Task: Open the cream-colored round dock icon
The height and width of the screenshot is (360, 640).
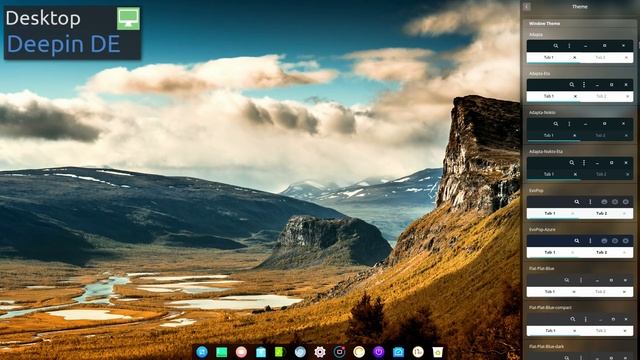Action: [x=359, y=352]
